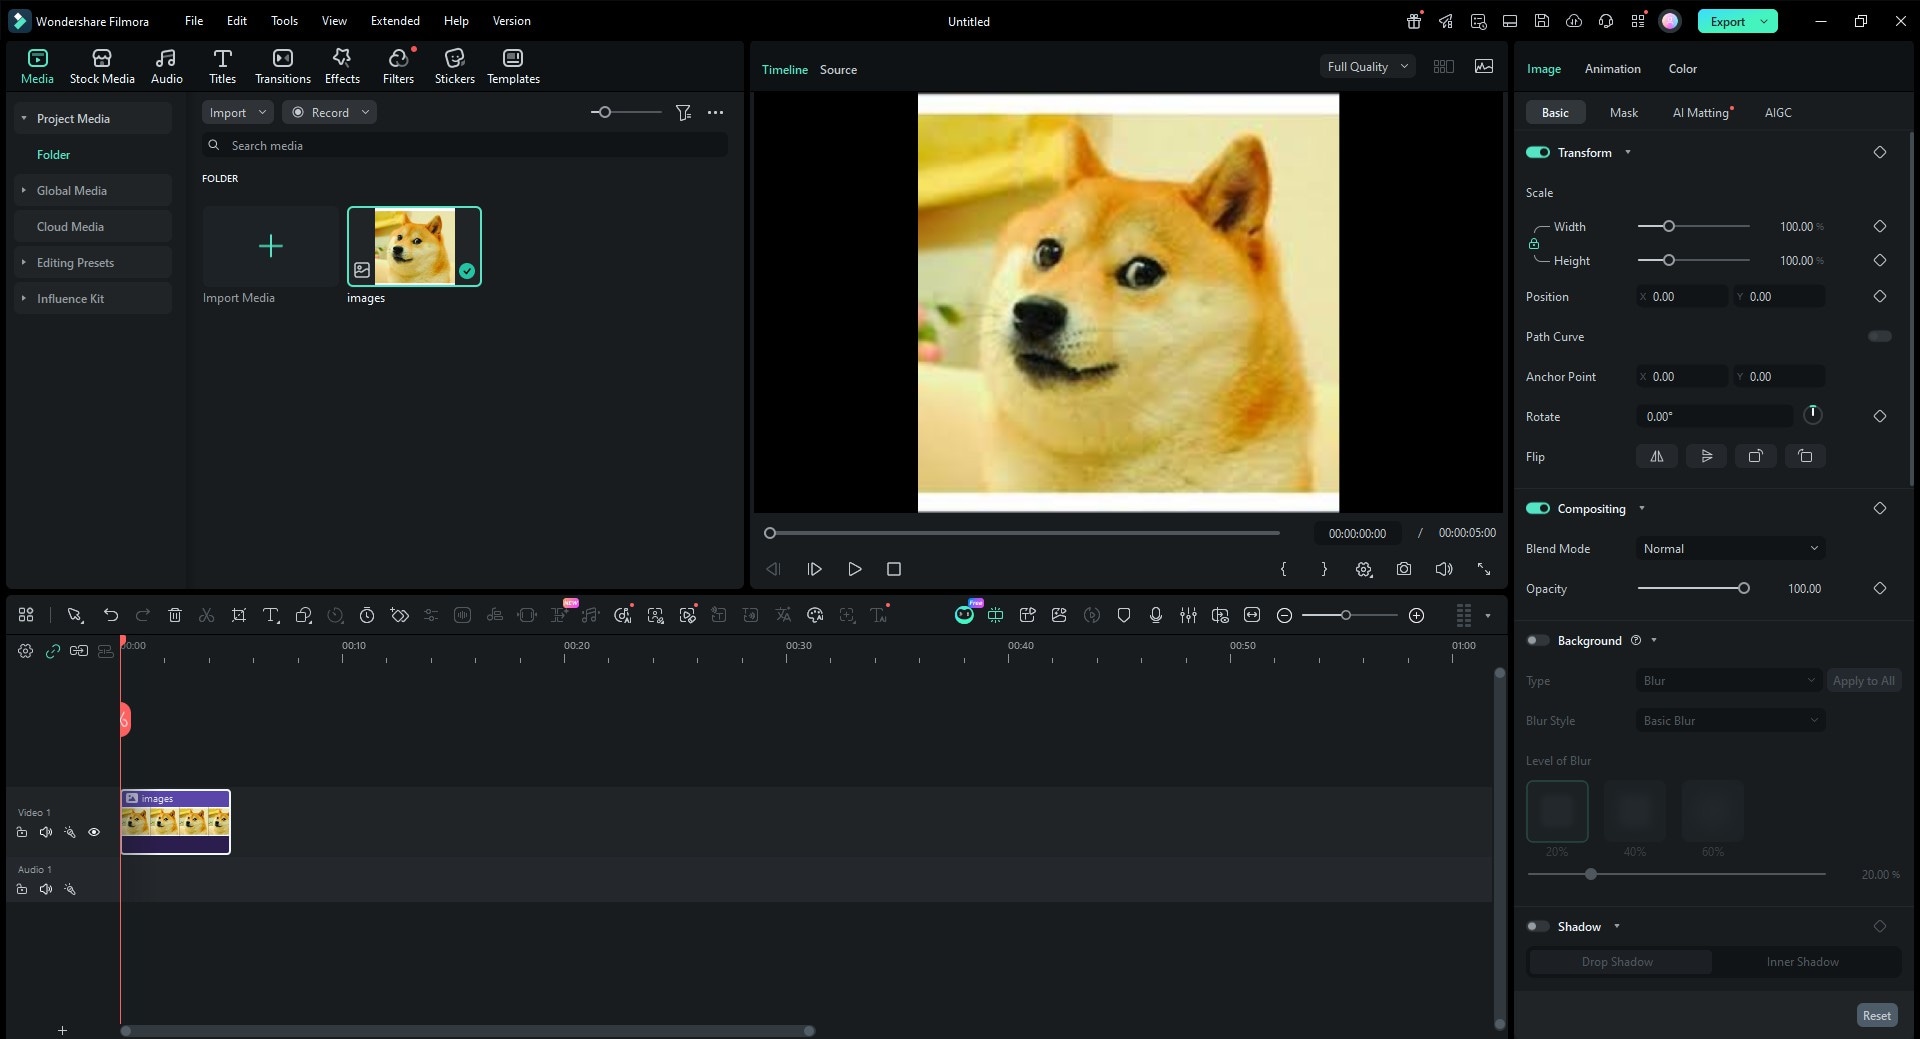Screen dimensions: 1920x1039
Task: Select the Effects panel icon
Action: pos(341,64)
